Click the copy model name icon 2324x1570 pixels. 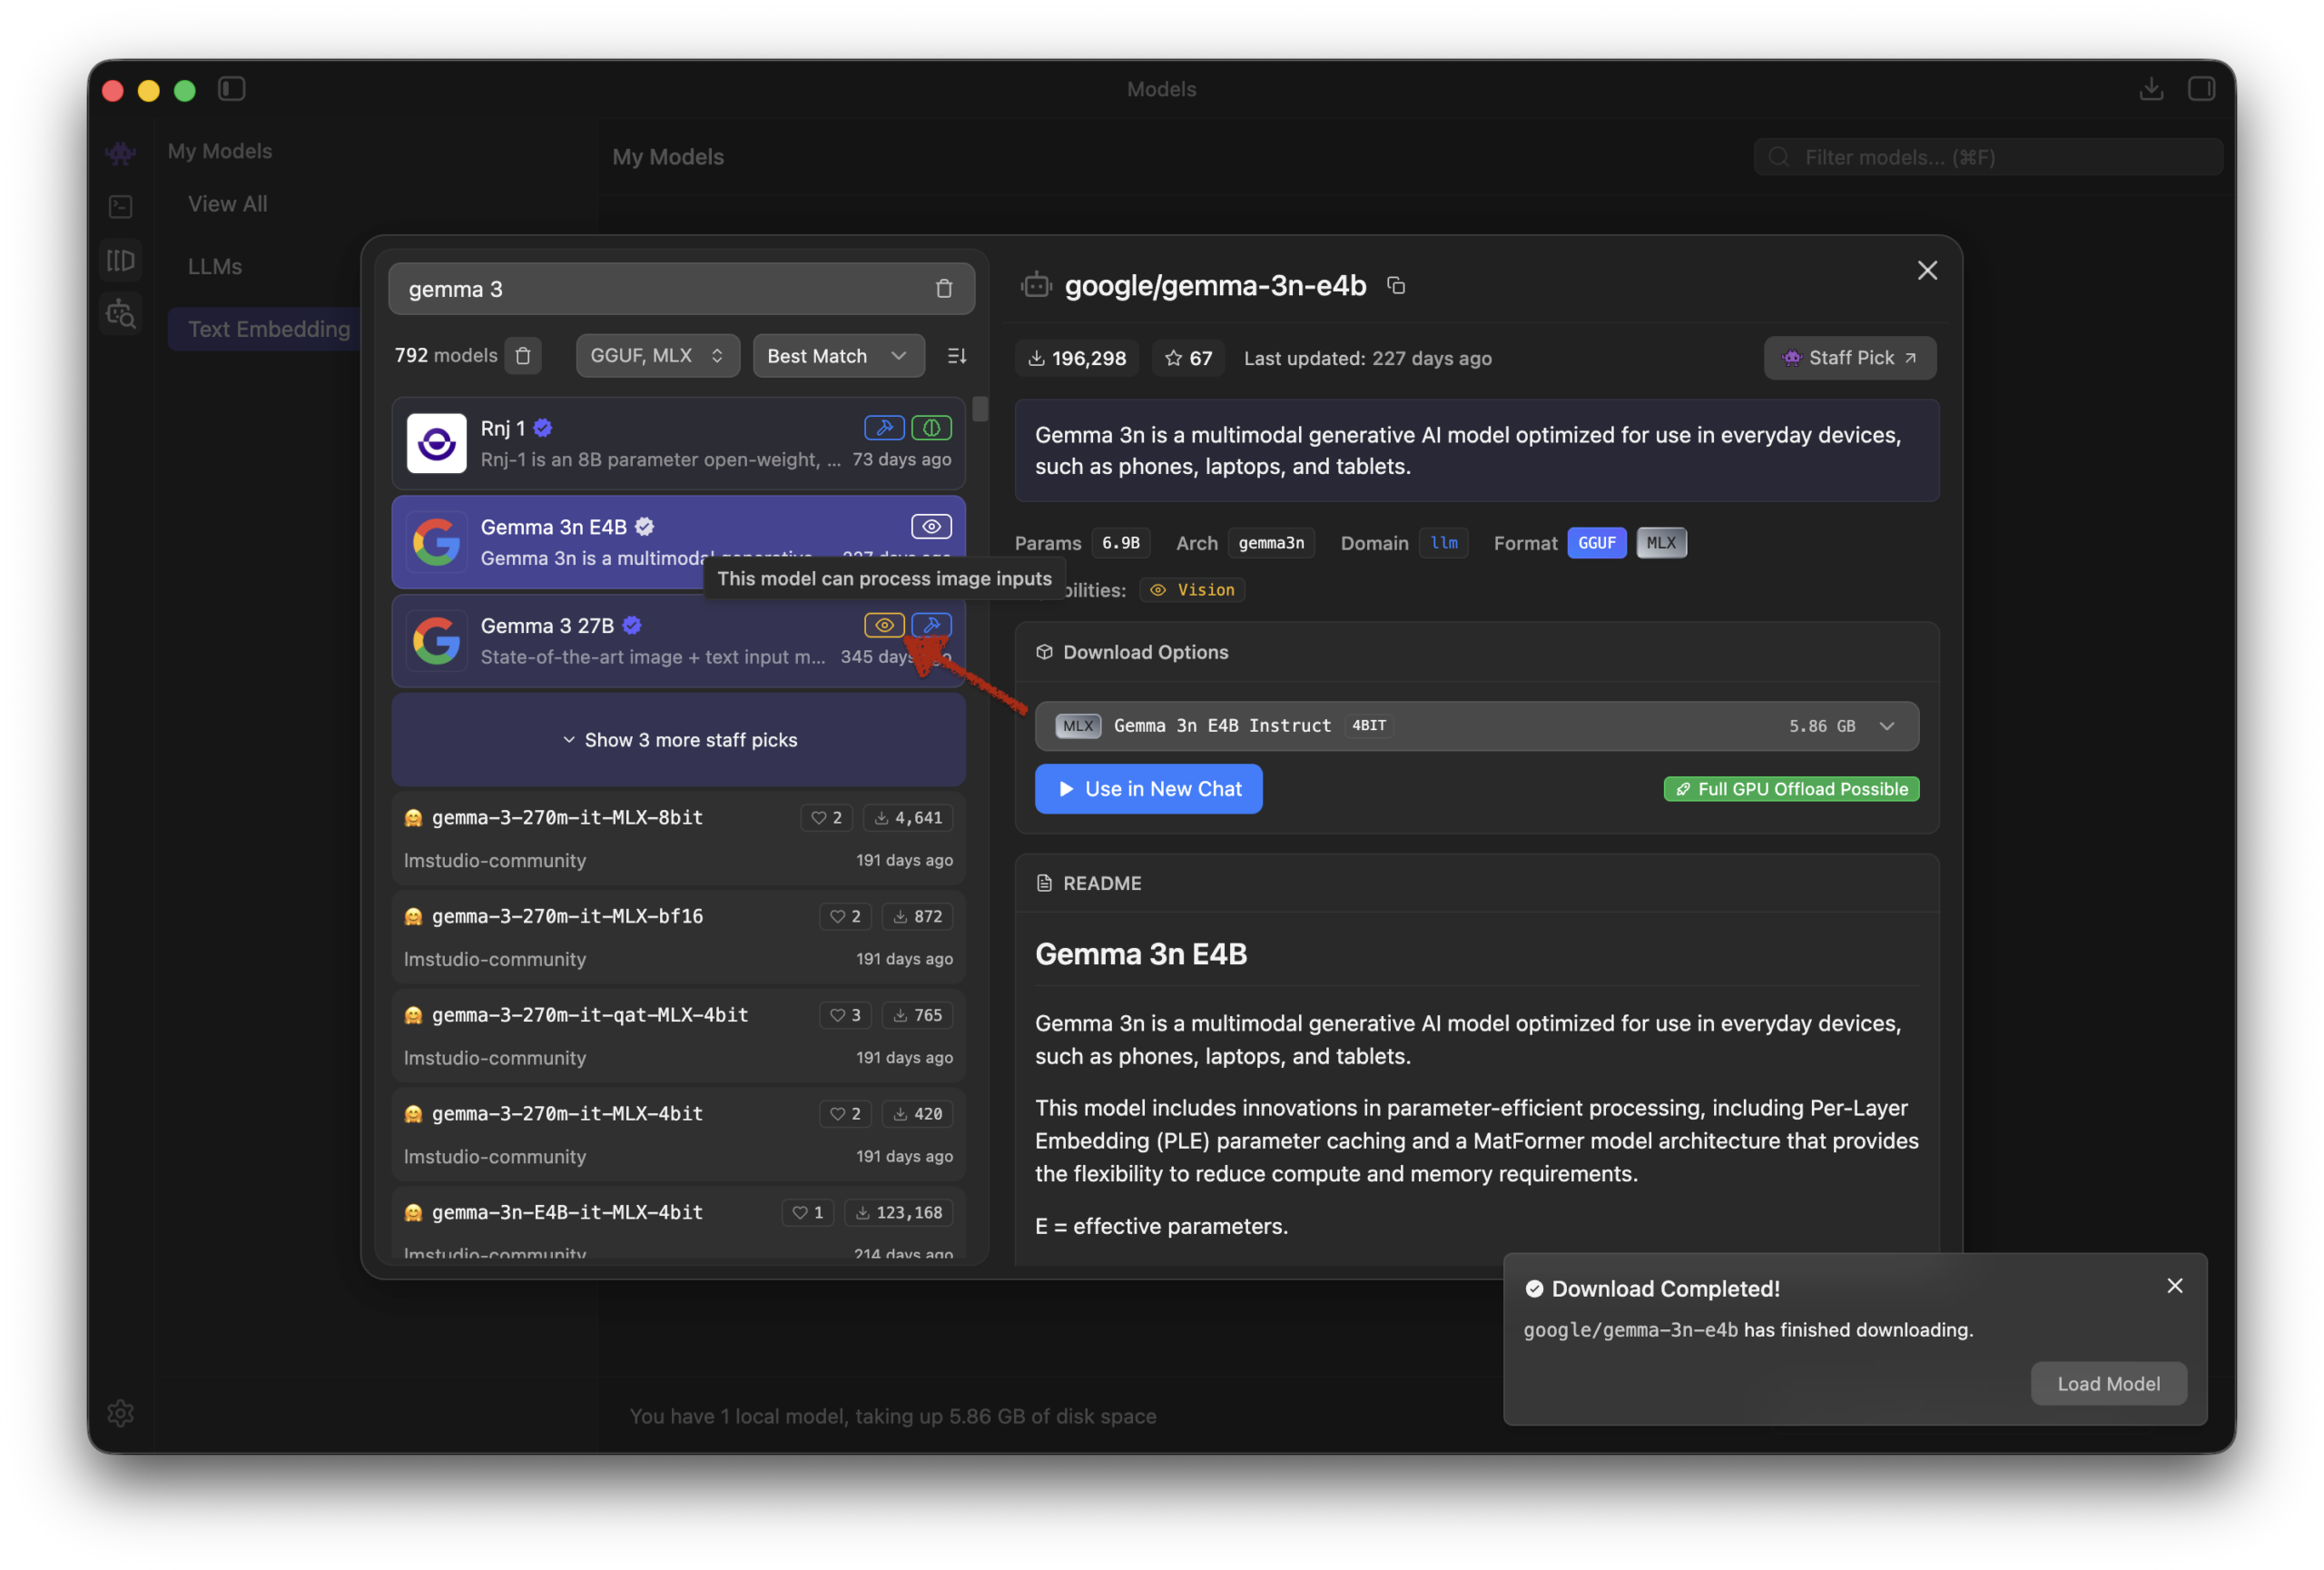1396,286
